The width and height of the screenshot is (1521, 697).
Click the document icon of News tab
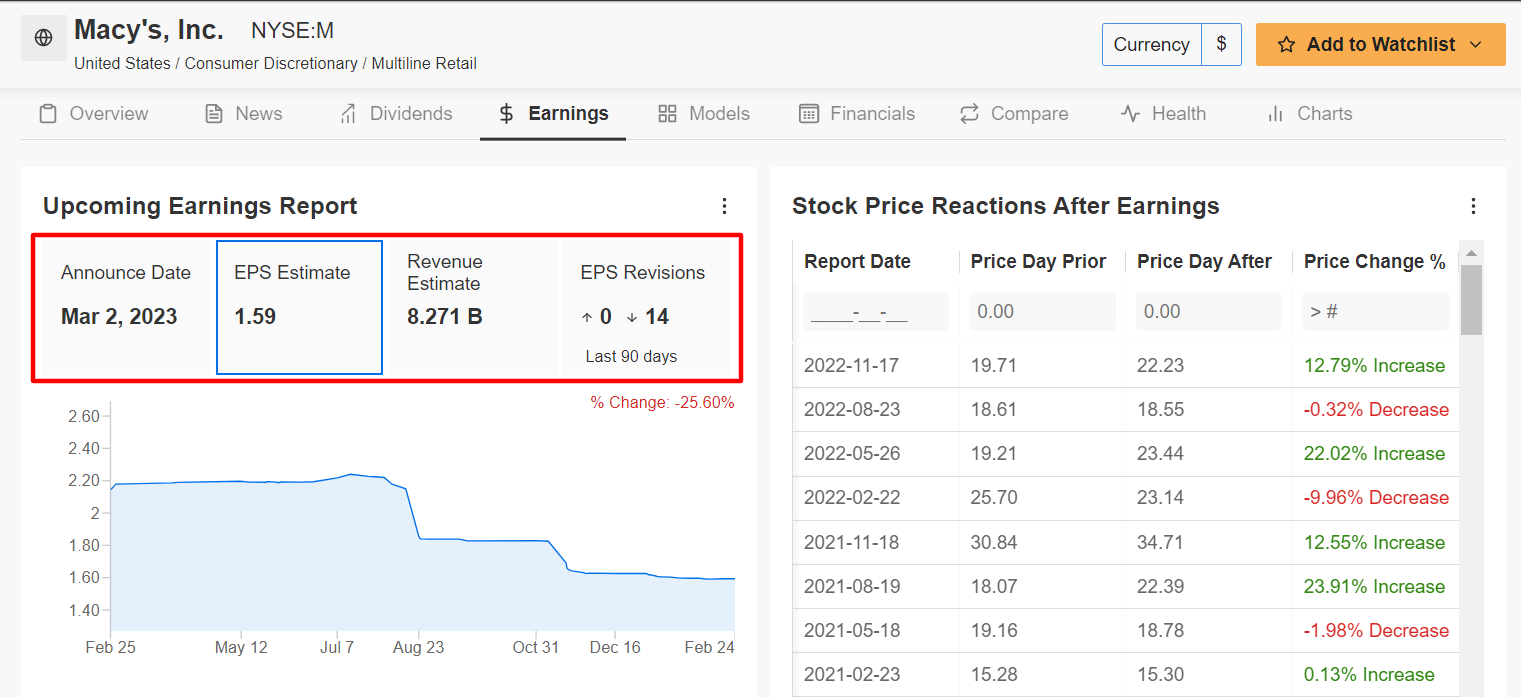pos(213,114)
